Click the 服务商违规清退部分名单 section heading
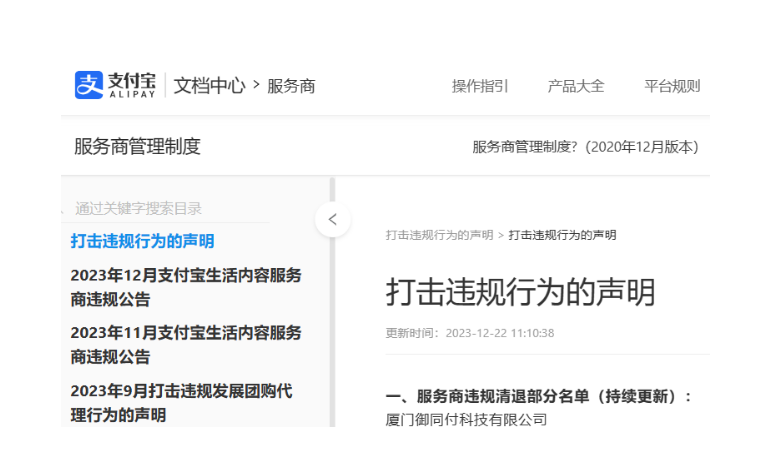The height and width of the screenshot is (458, 774). pyautogui.click(x=539, y=396)
